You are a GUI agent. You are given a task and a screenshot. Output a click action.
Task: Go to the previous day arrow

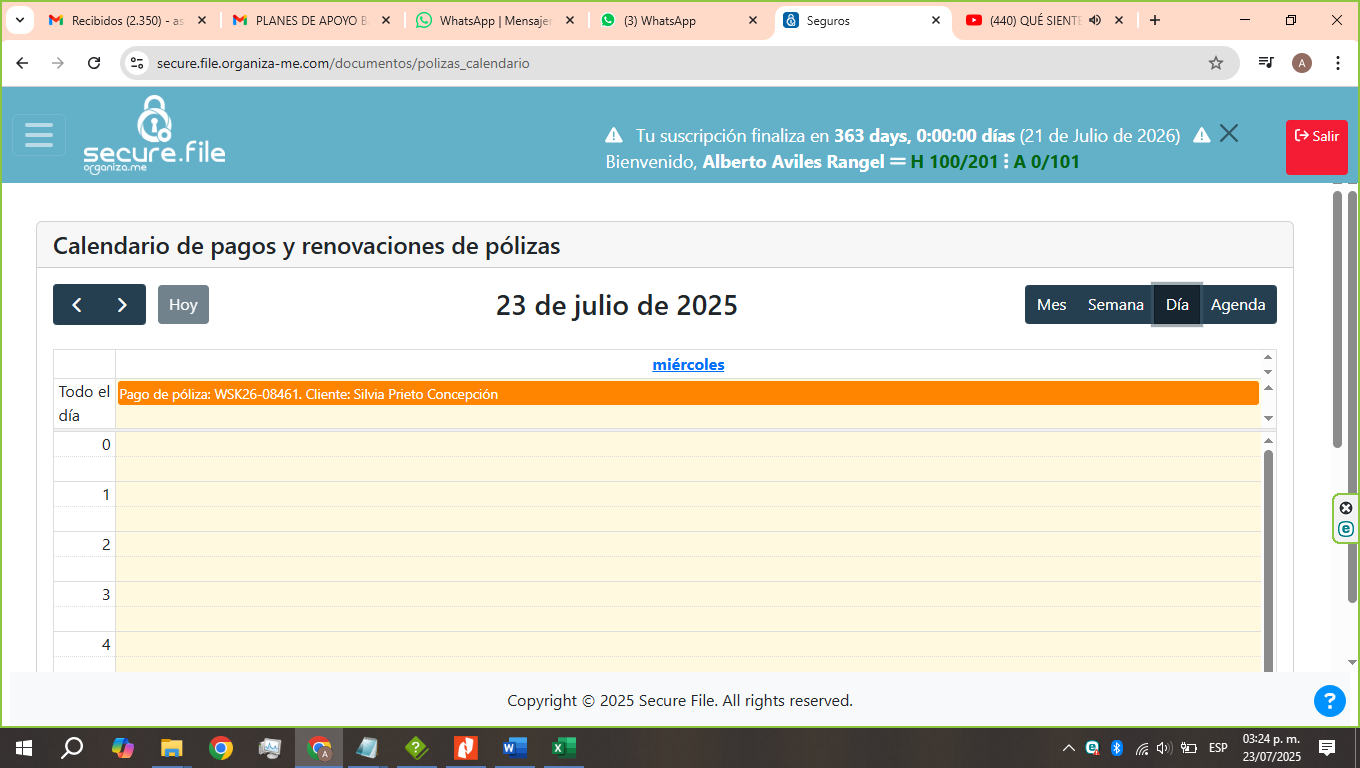click(76, 305)
